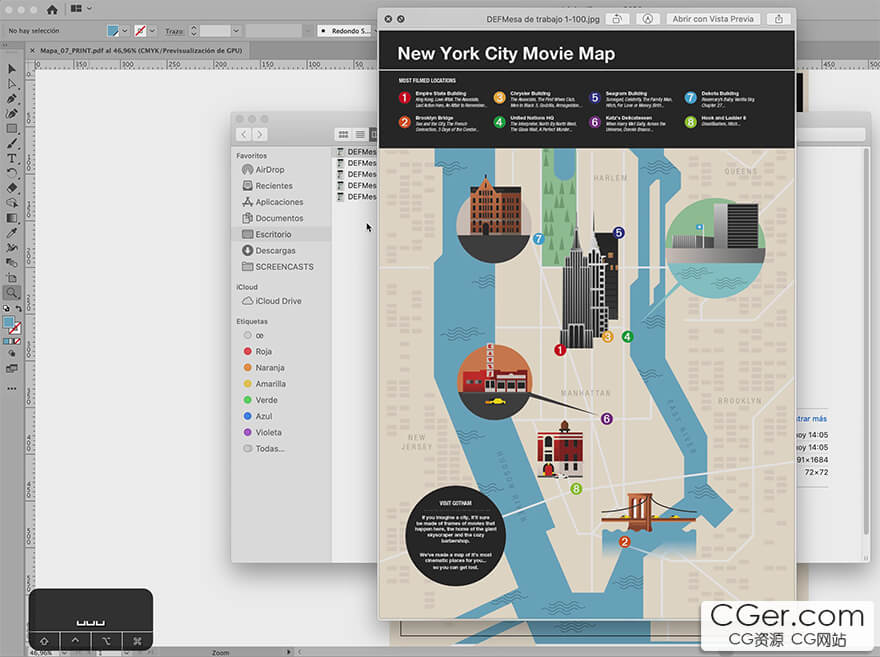
Task: Select the Type tool
Action: coord(12,158)
